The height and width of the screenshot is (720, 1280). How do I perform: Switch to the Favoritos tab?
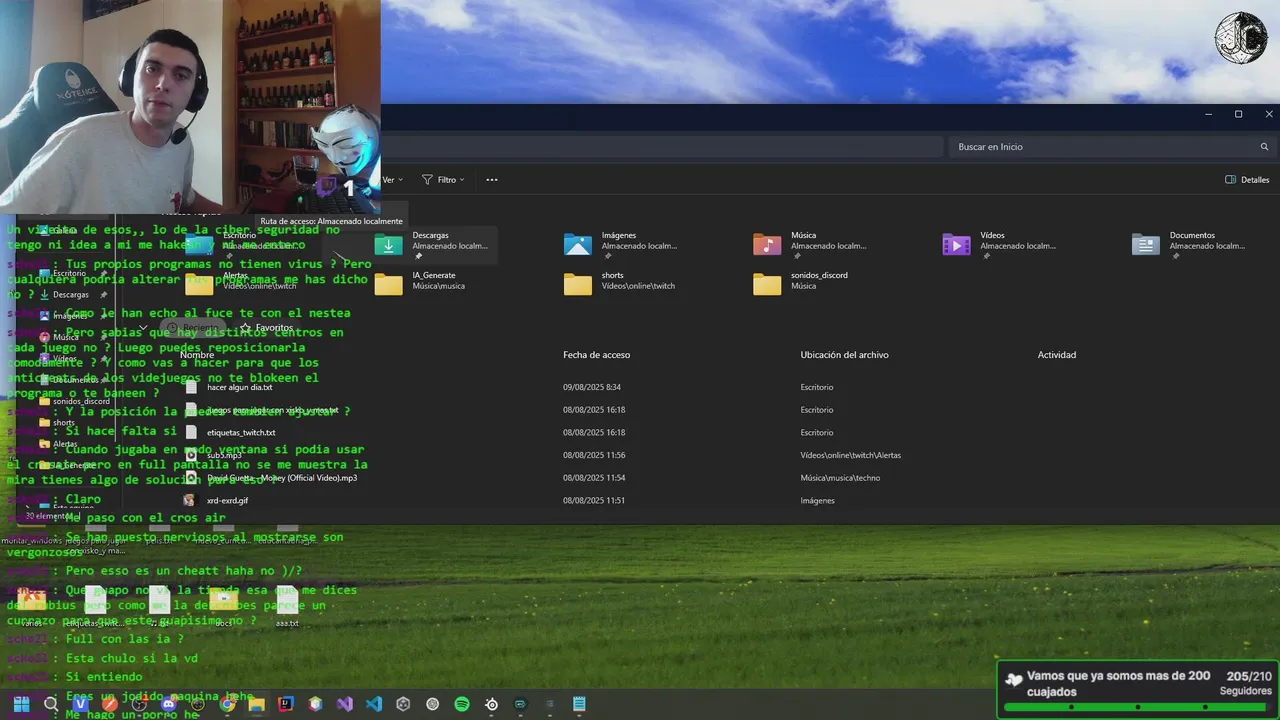pos(266,327)
